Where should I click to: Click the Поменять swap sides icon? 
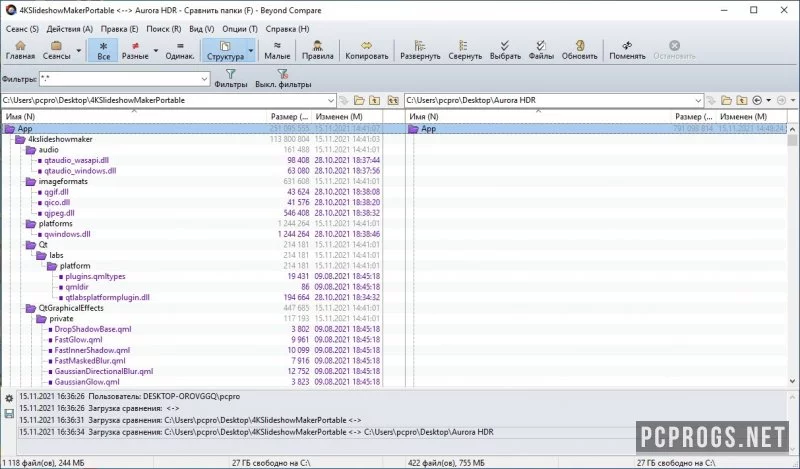coord(627,46)
